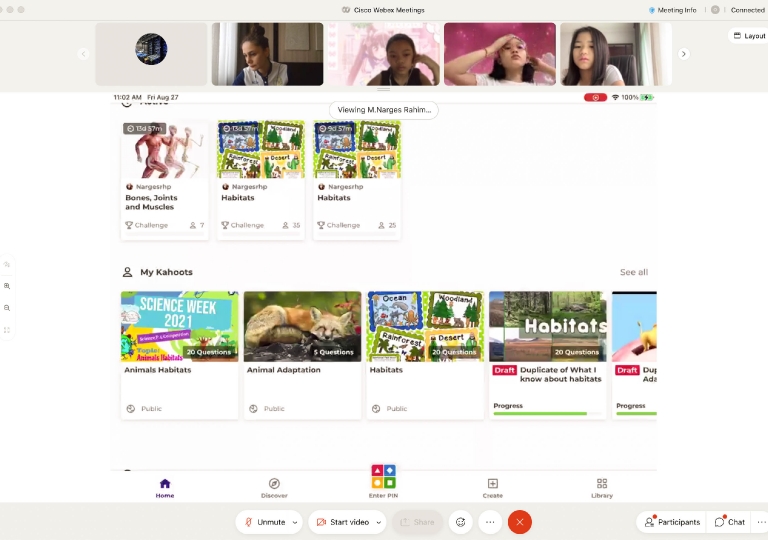Screen dimensions: 768x540
Task: Open the Library tab
Action: (602, 489)
